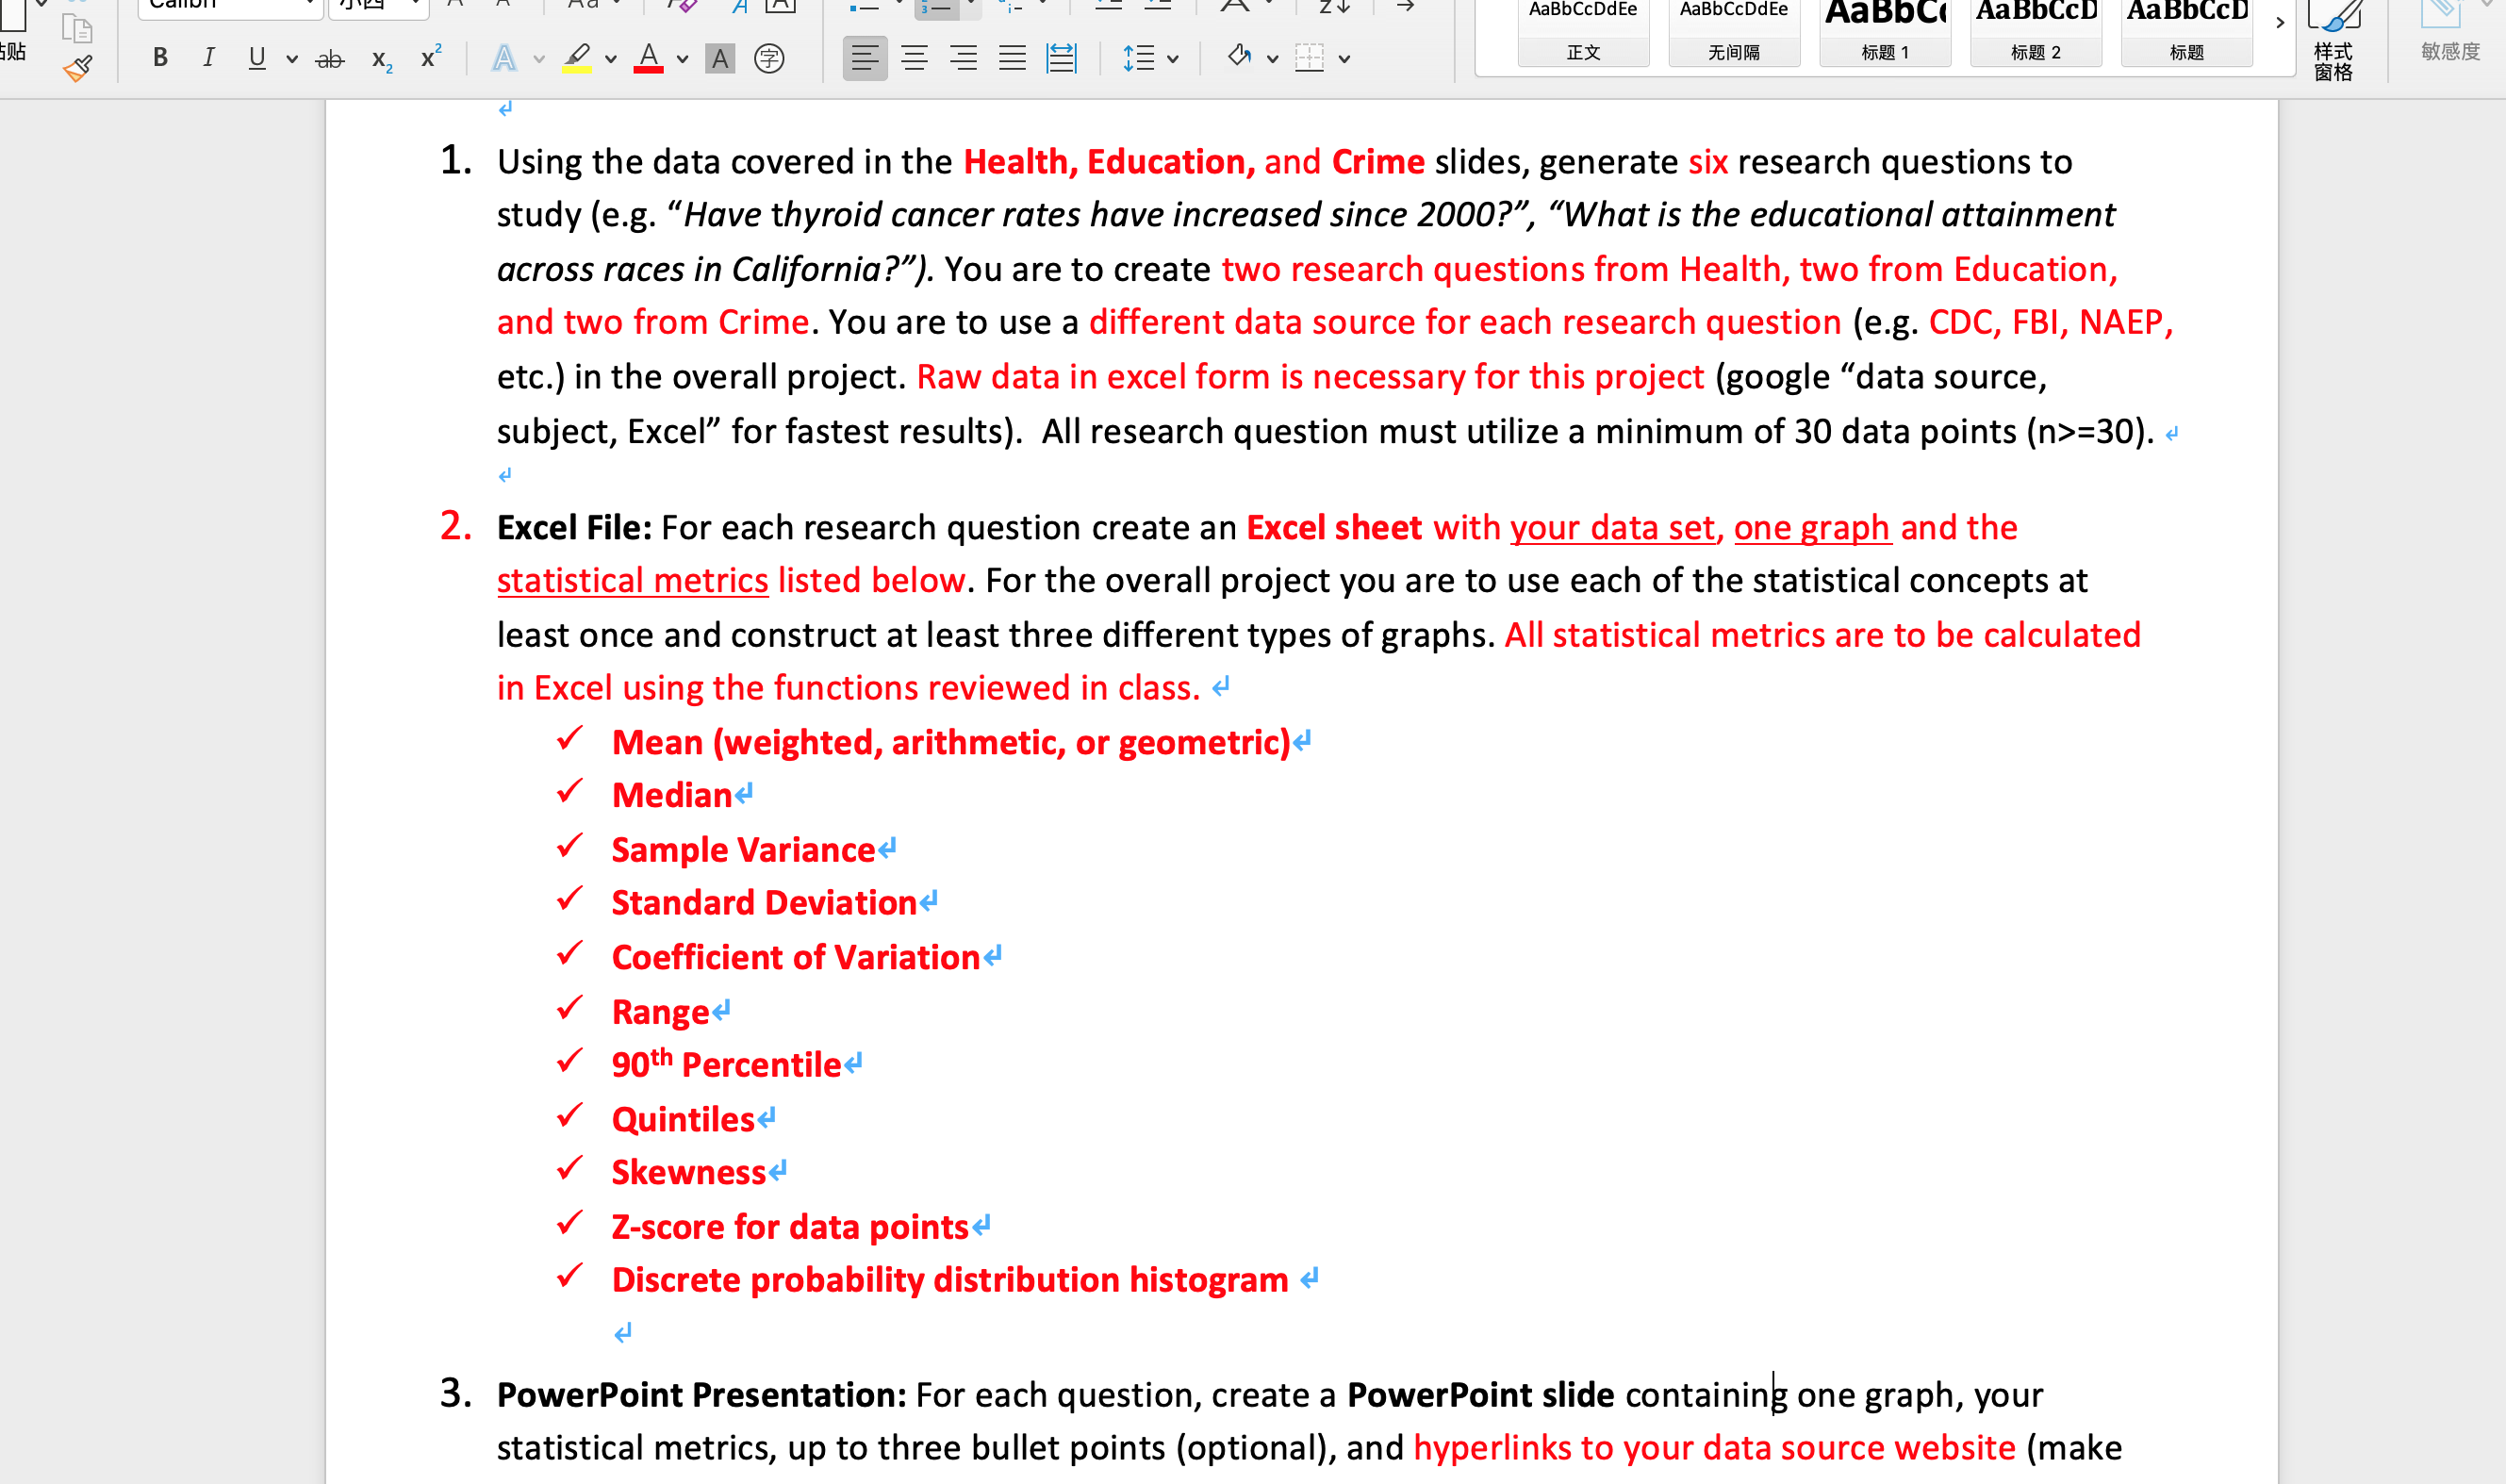
Task: Place cursor after 'Skewness' in list
Action: 767,1172
